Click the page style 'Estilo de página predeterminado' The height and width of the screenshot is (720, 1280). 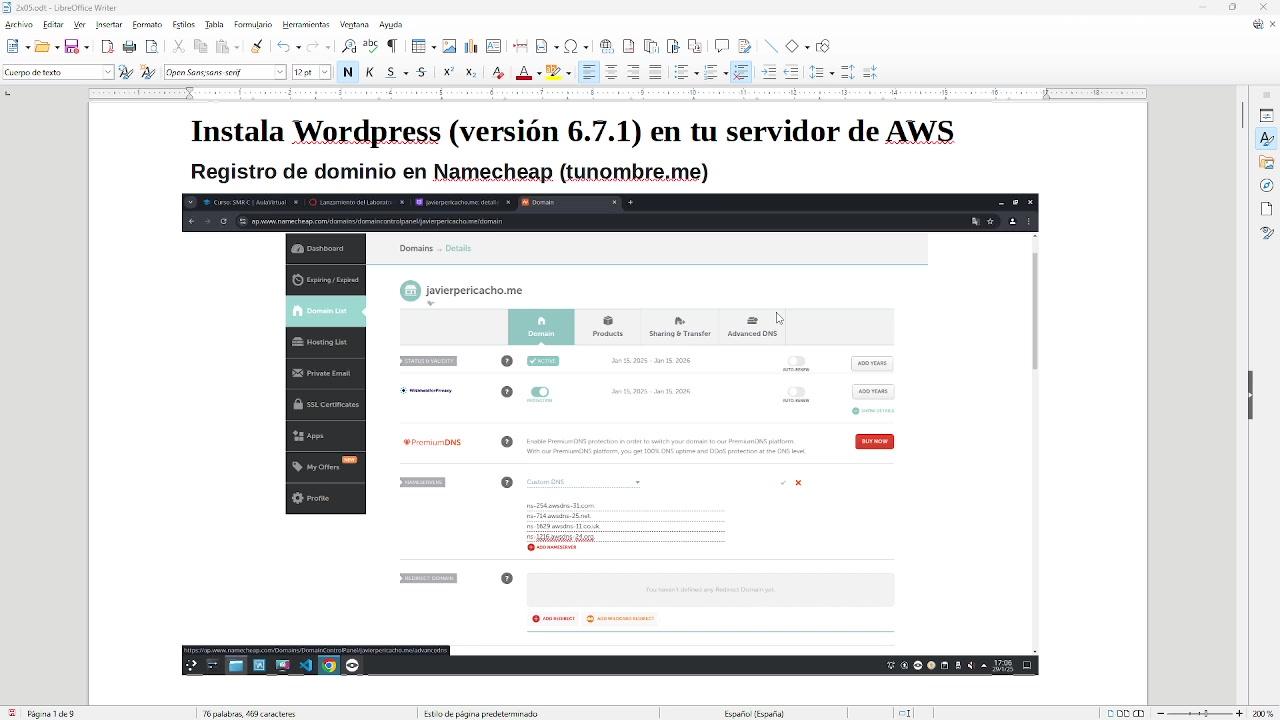tap(480, 714)
